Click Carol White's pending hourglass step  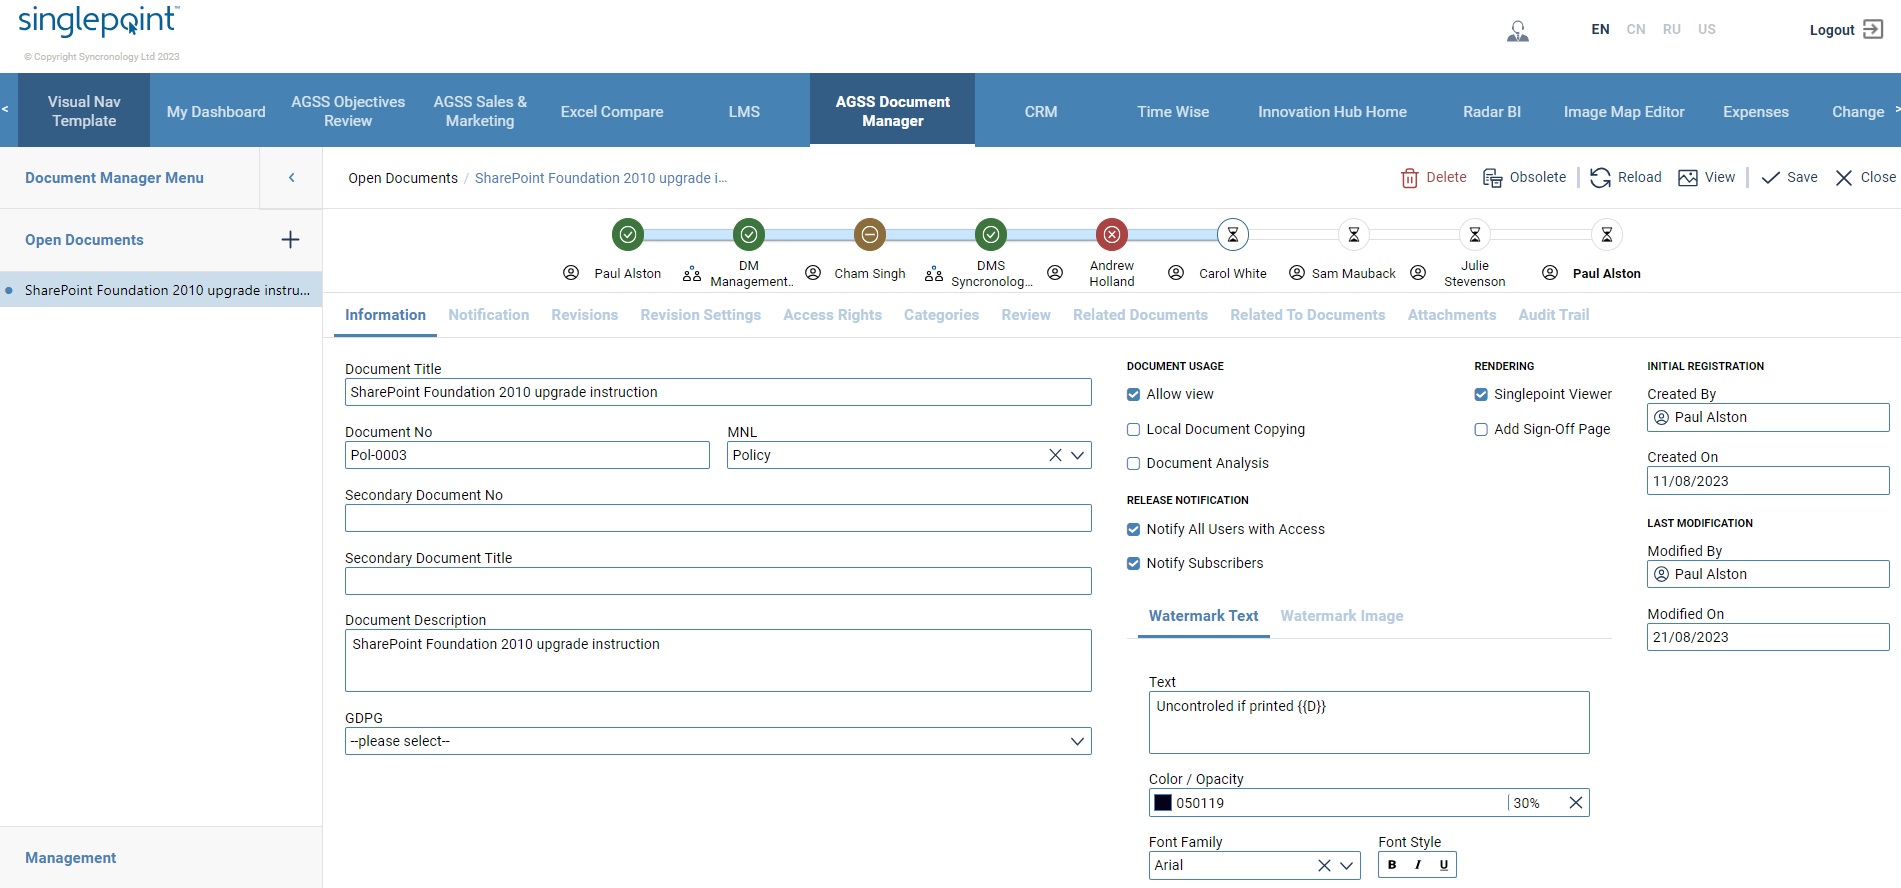[1233, 235]
